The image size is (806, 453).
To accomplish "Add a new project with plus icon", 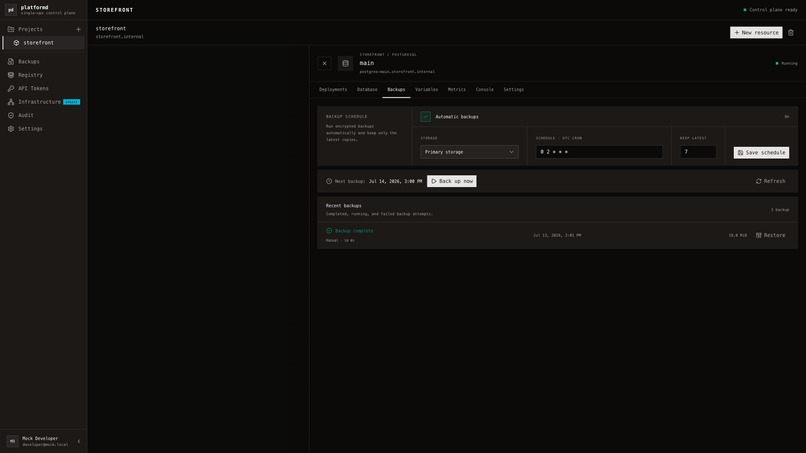I will [78, 29].
